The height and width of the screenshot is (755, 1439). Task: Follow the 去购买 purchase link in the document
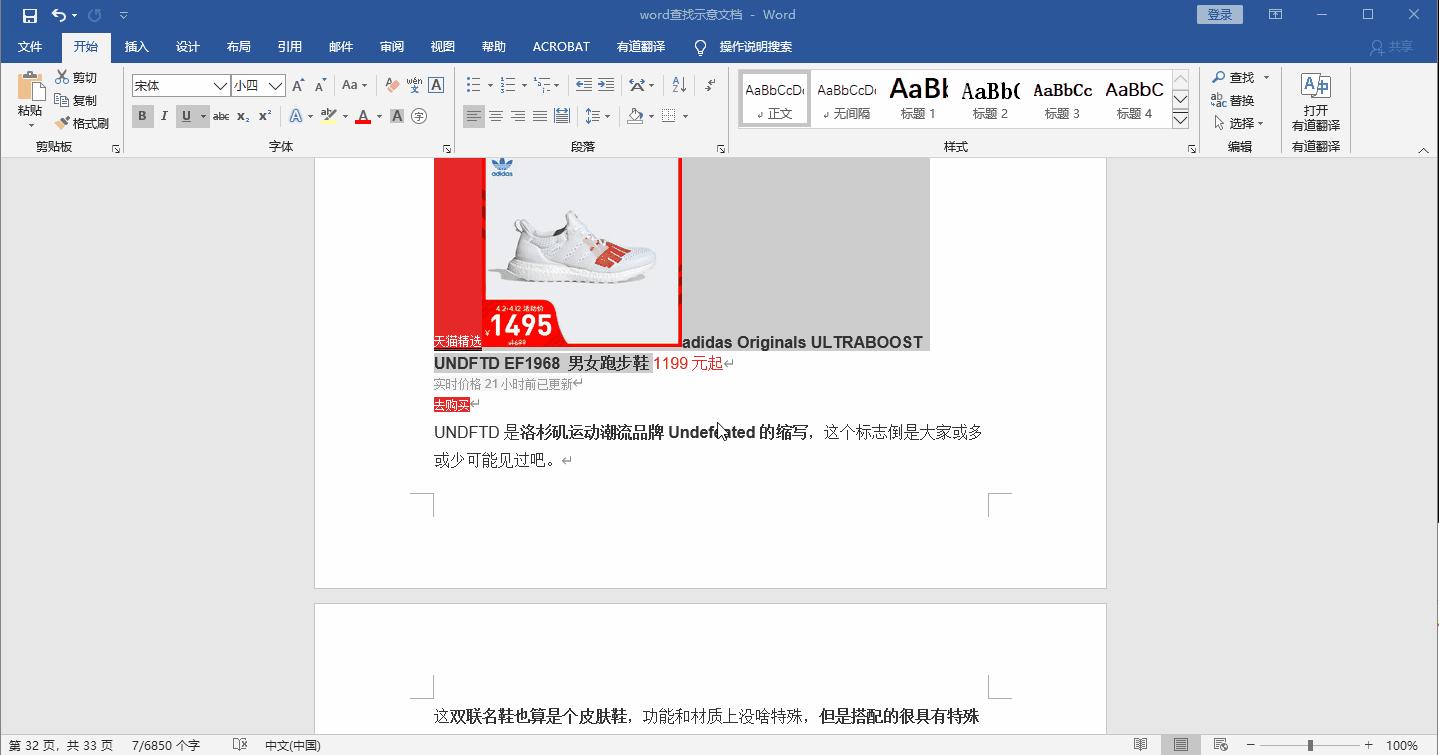[450, 404]
